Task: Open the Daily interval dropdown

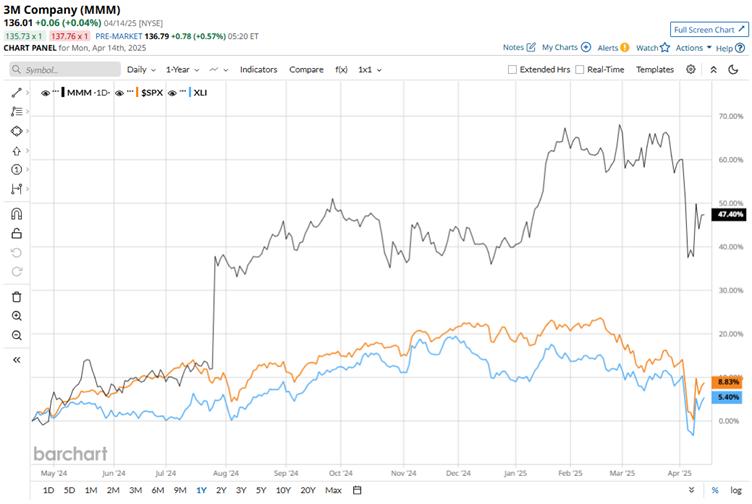Action: tap(141, 70)
